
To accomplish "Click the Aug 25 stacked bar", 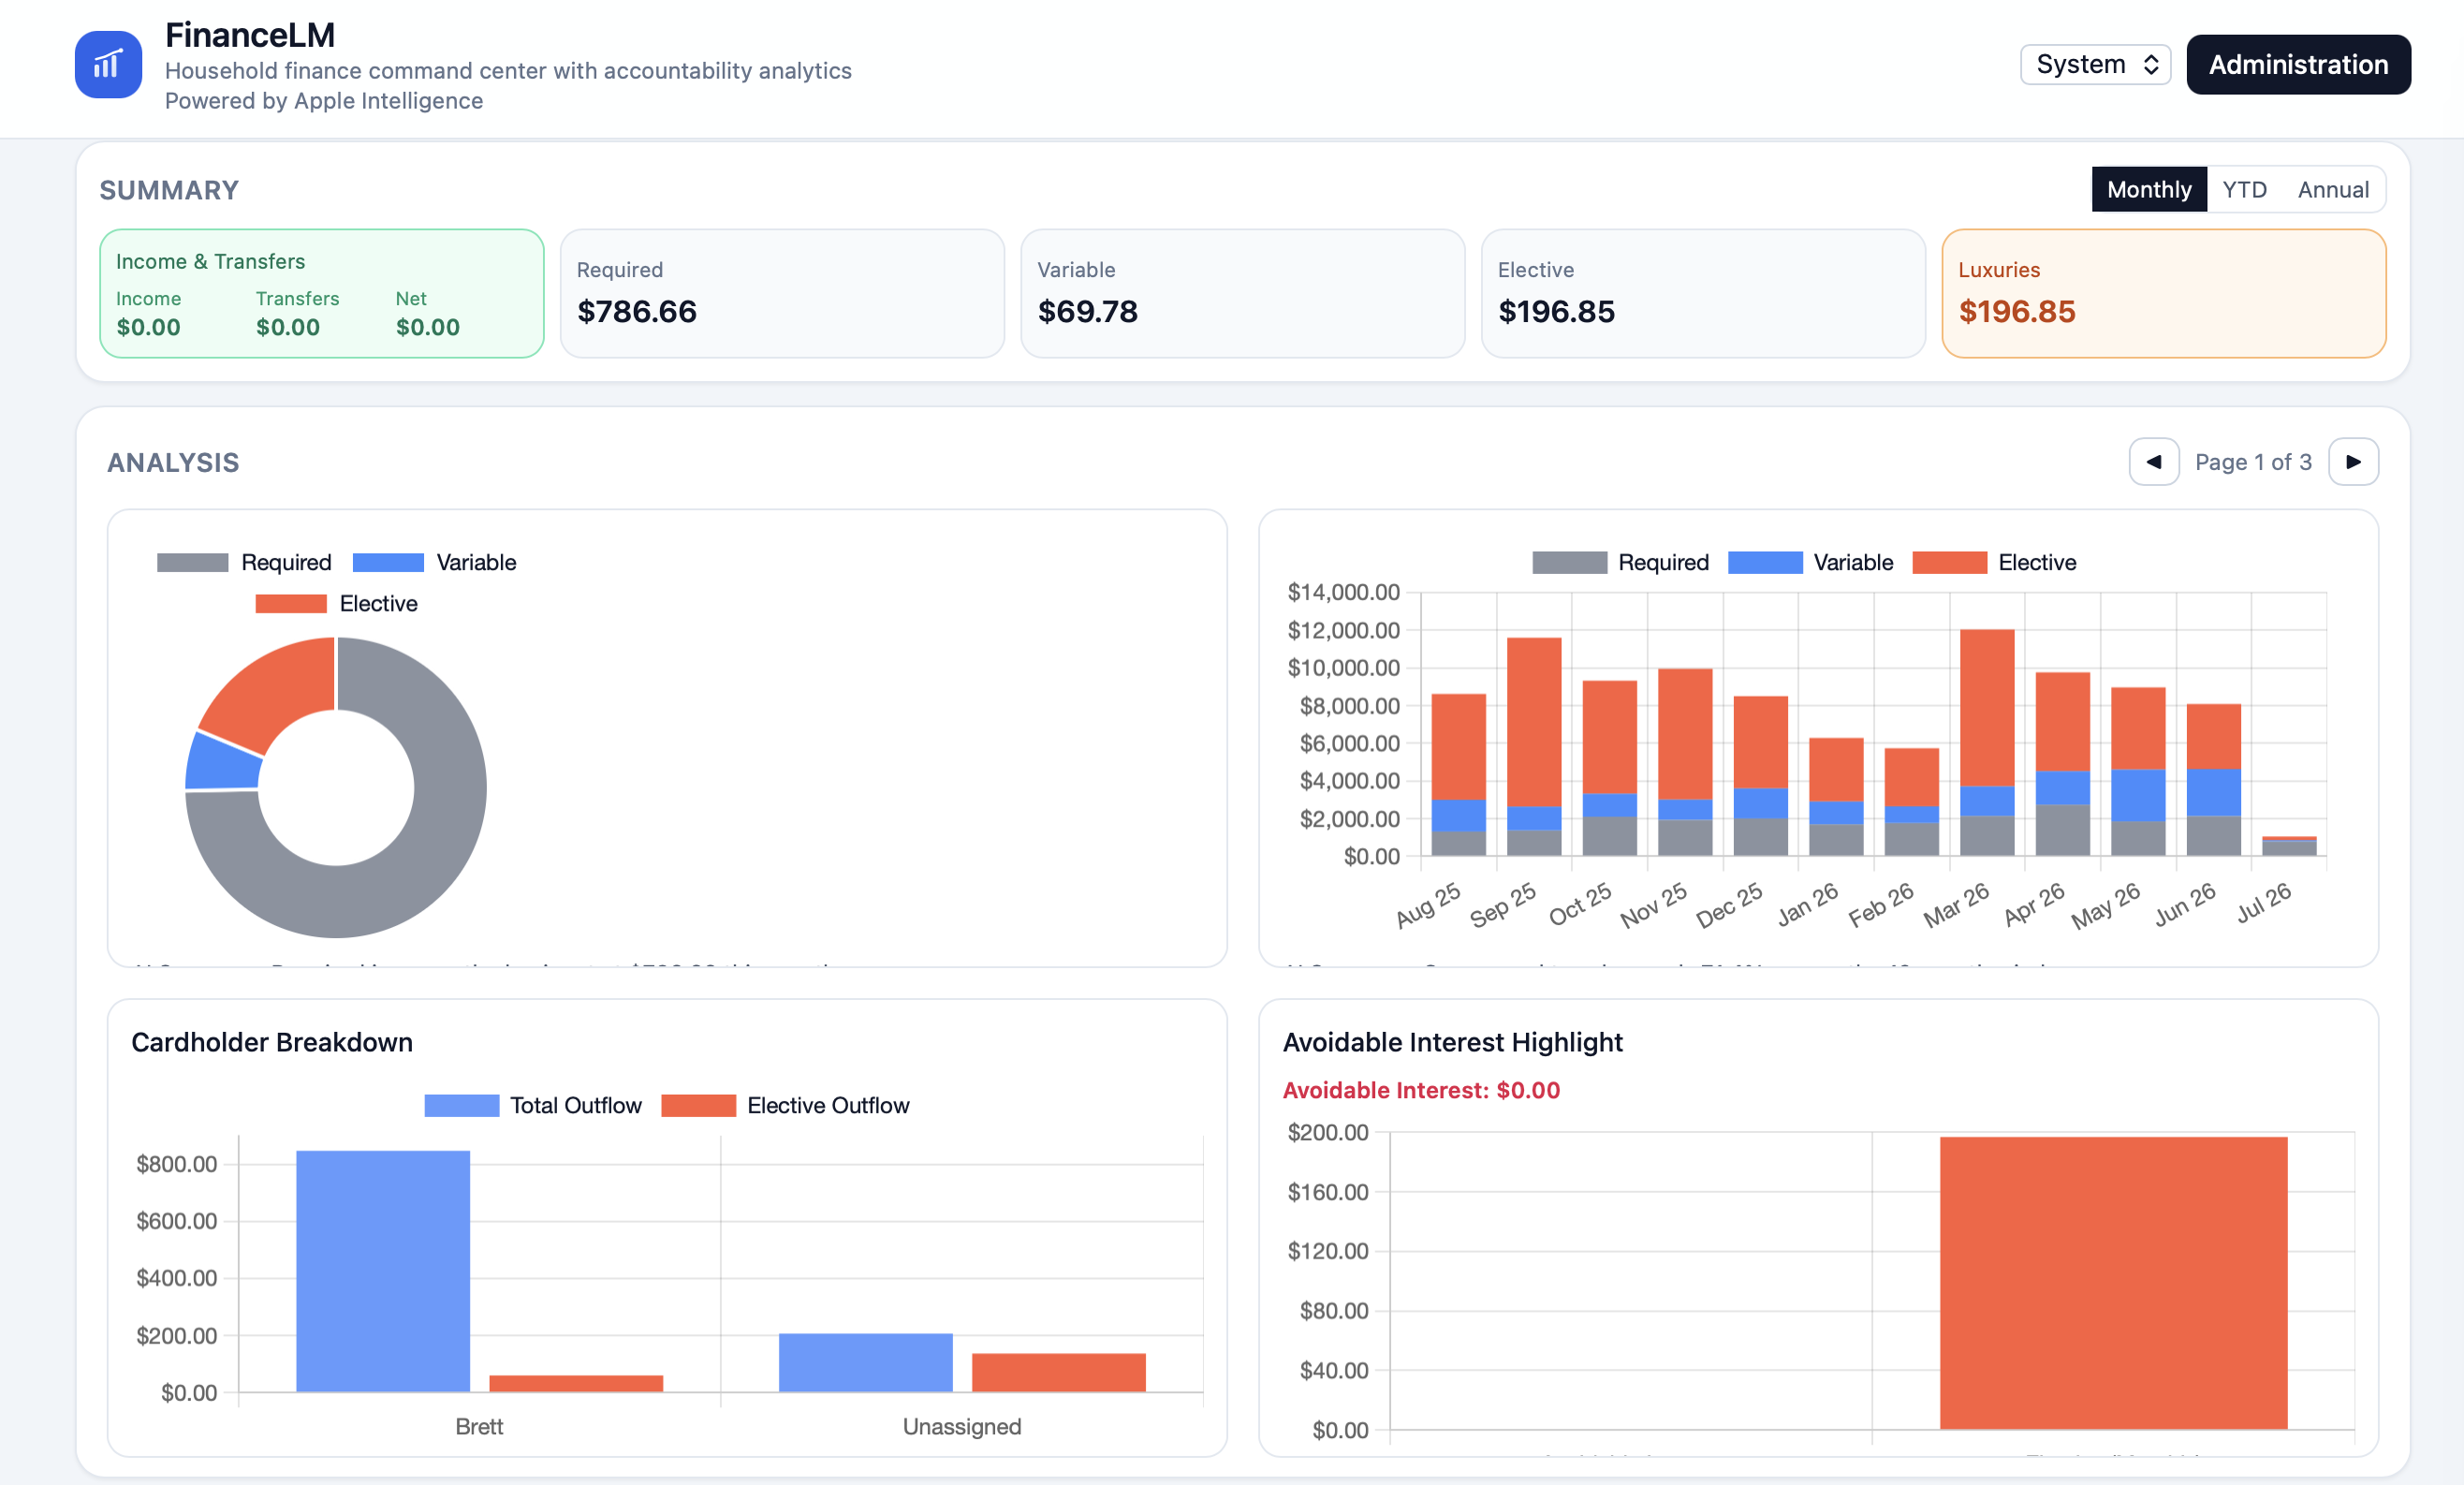I will point(1458,774).
